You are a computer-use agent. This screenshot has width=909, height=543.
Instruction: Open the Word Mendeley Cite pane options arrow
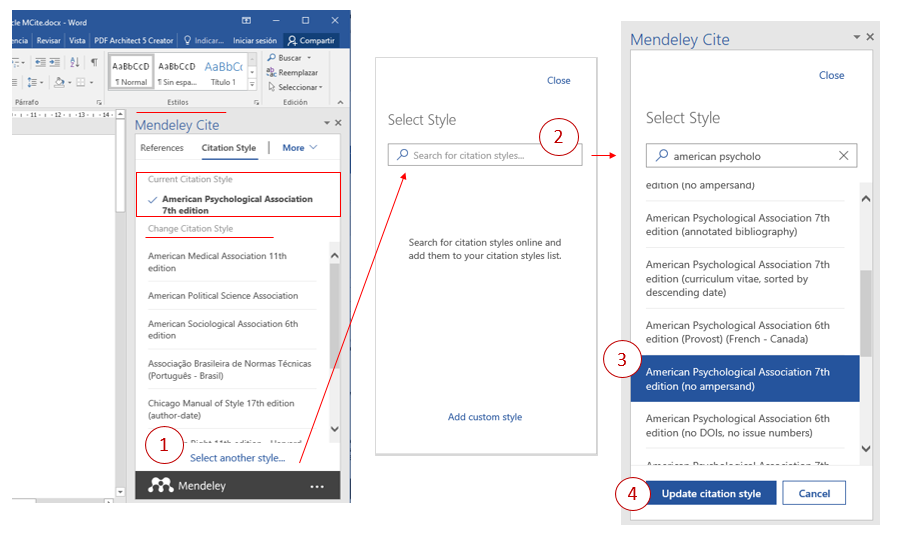pos(326,123)
